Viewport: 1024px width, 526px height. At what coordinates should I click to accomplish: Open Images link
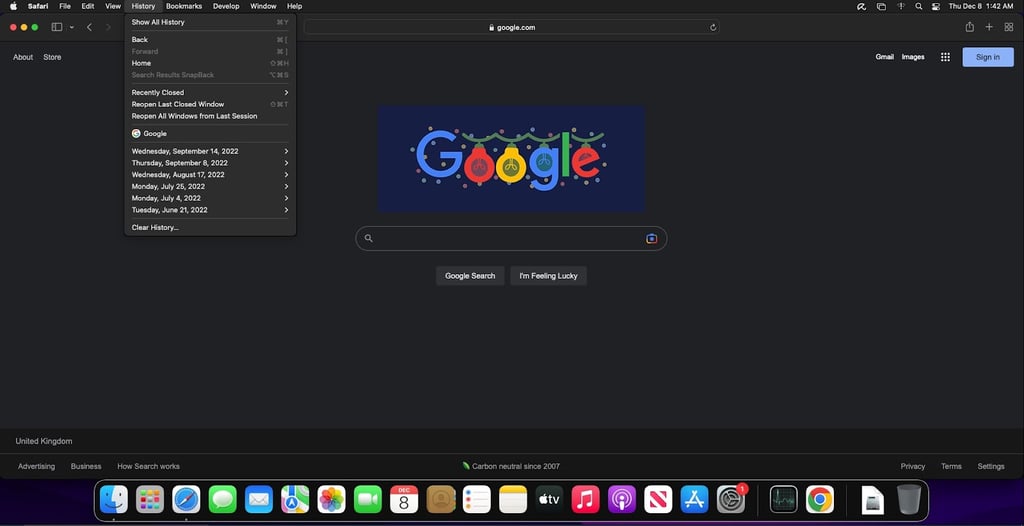click(x=913, y=57)
